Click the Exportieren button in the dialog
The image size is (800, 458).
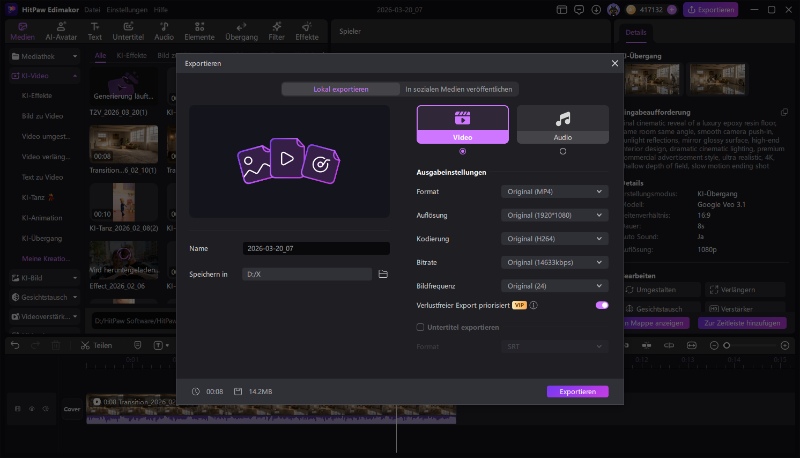578,392
